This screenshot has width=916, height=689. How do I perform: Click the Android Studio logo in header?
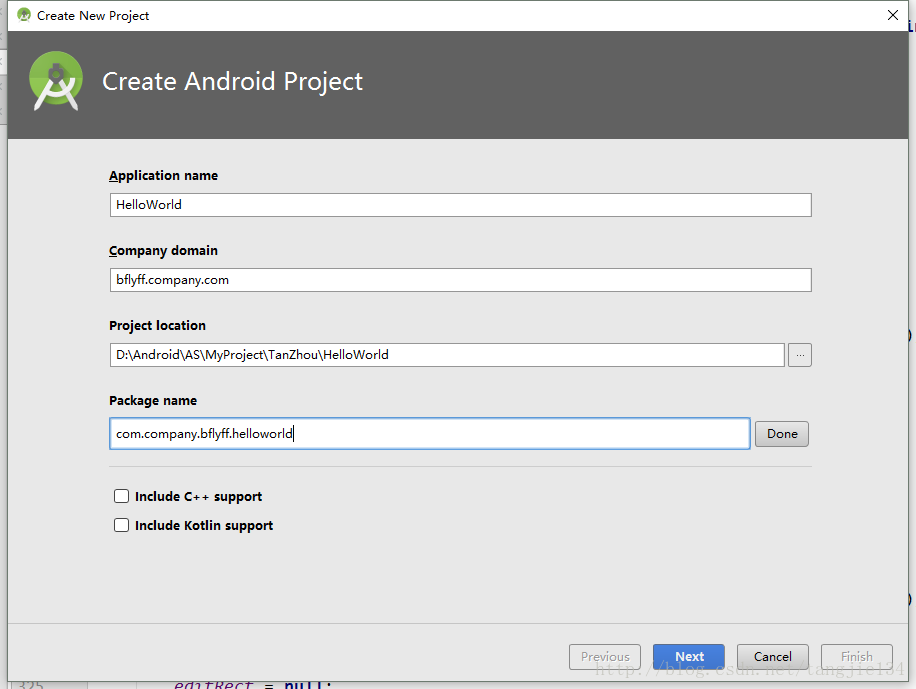tap(56, 81)
